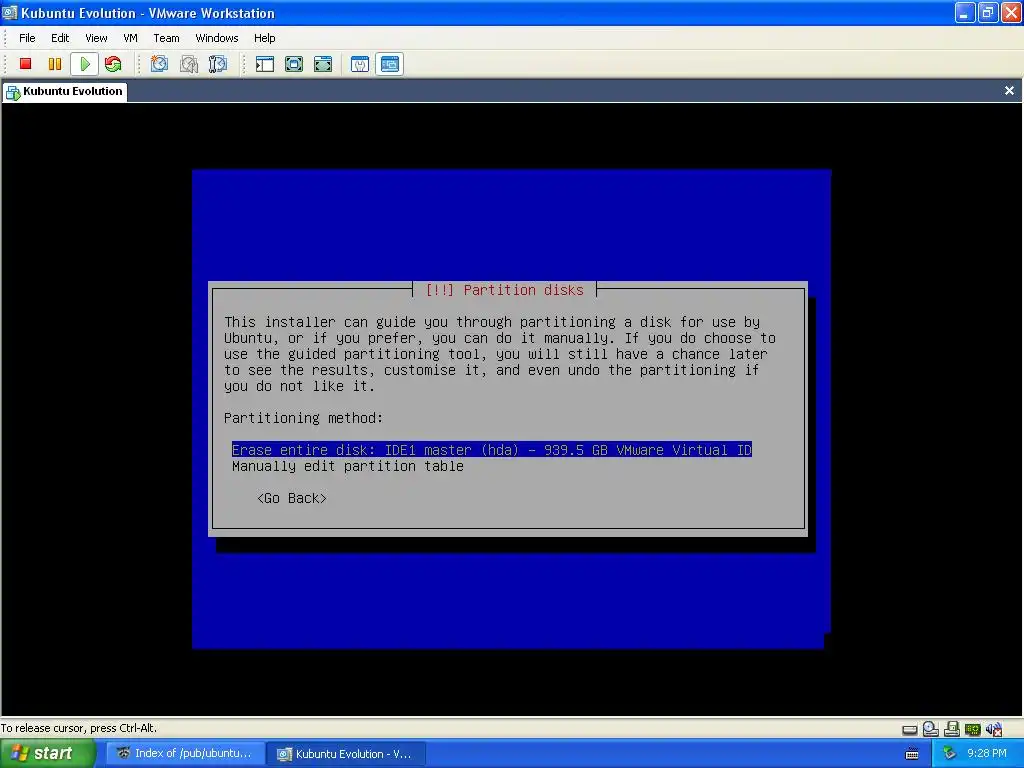This screenshot has width=1024, height=768.
Task: Restore down the VMware Workstation window
Action: (x=987, y=12)
